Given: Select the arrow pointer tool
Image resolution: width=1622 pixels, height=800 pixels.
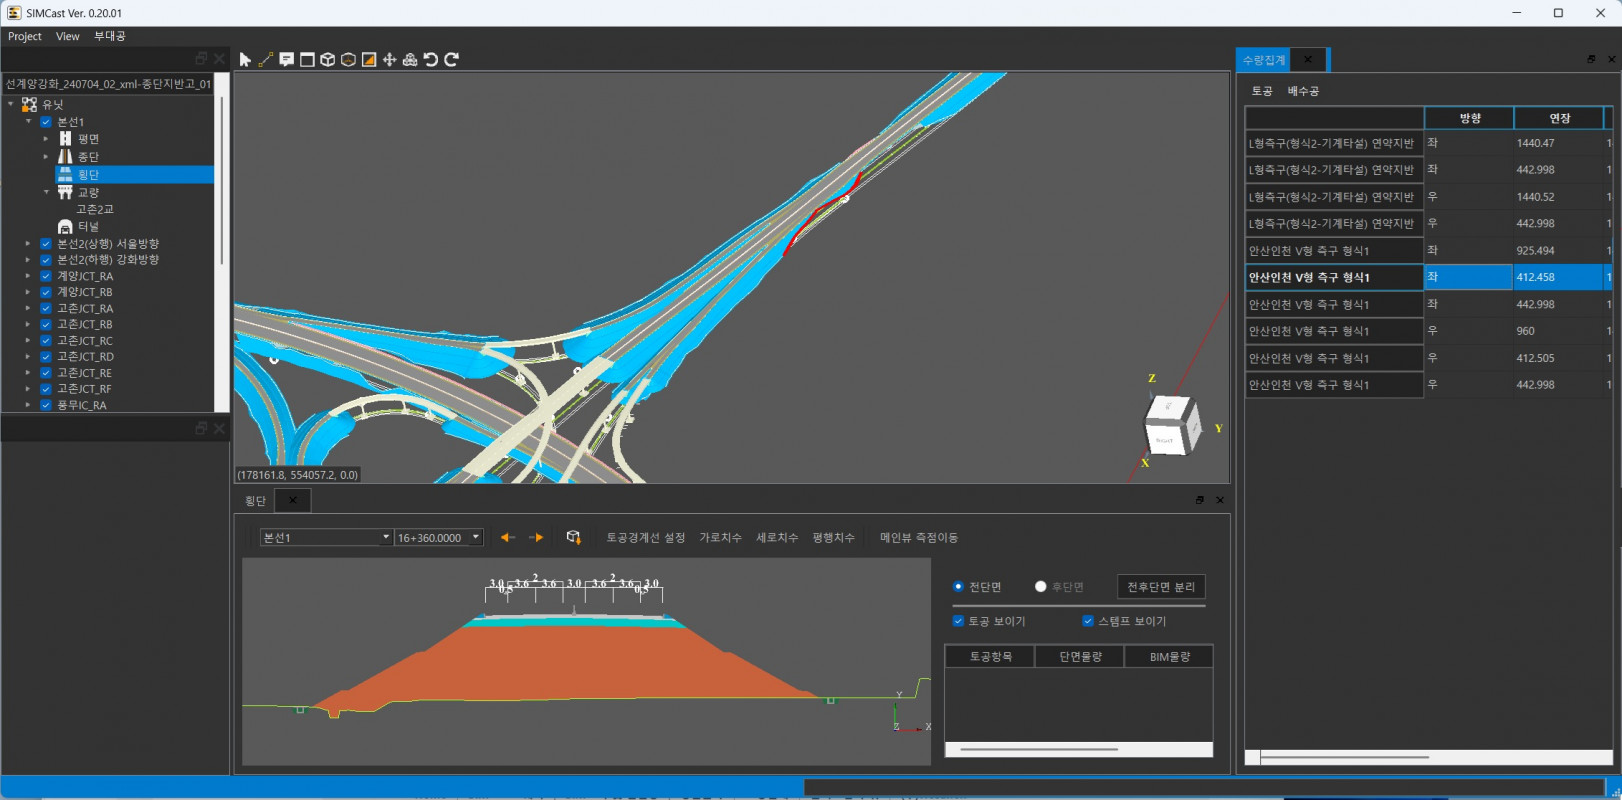Looking at the screenshot, I should point(245,60).
